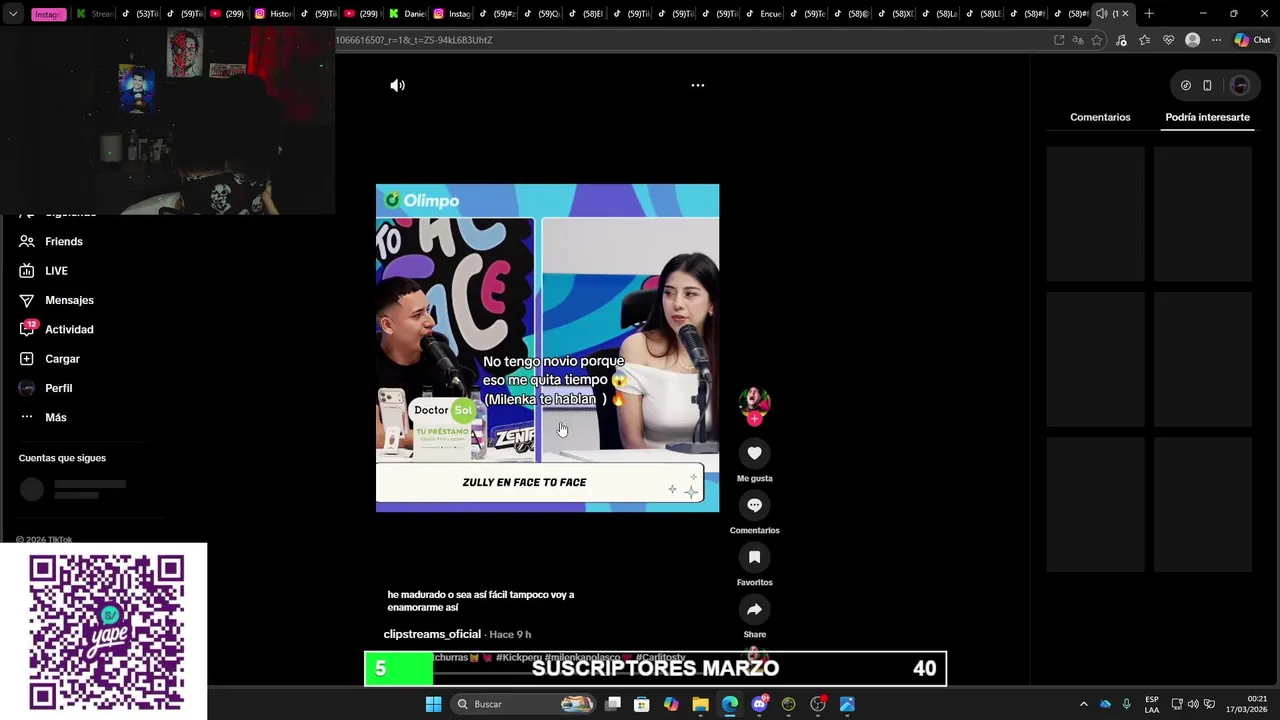This screenshot has width=1280, height=720.
Task: Click the 'Cuentas que sigues' heading
Action: tap(62, 458)
